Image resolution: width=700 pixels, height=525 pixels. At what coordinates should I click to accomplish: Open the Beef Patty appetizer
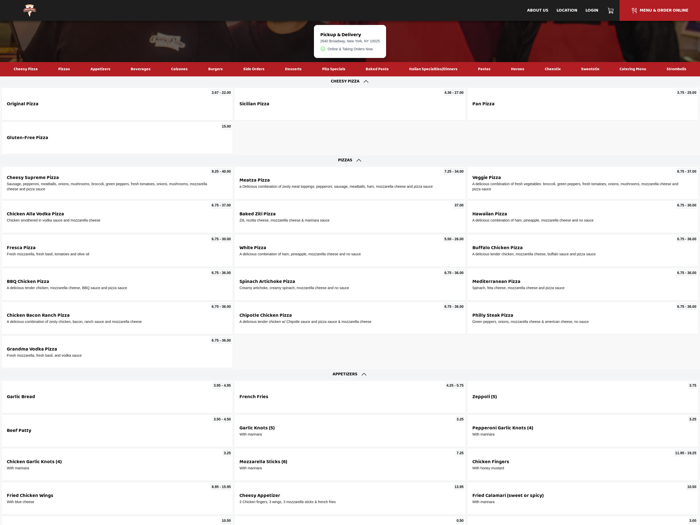[x=117, y=431]
